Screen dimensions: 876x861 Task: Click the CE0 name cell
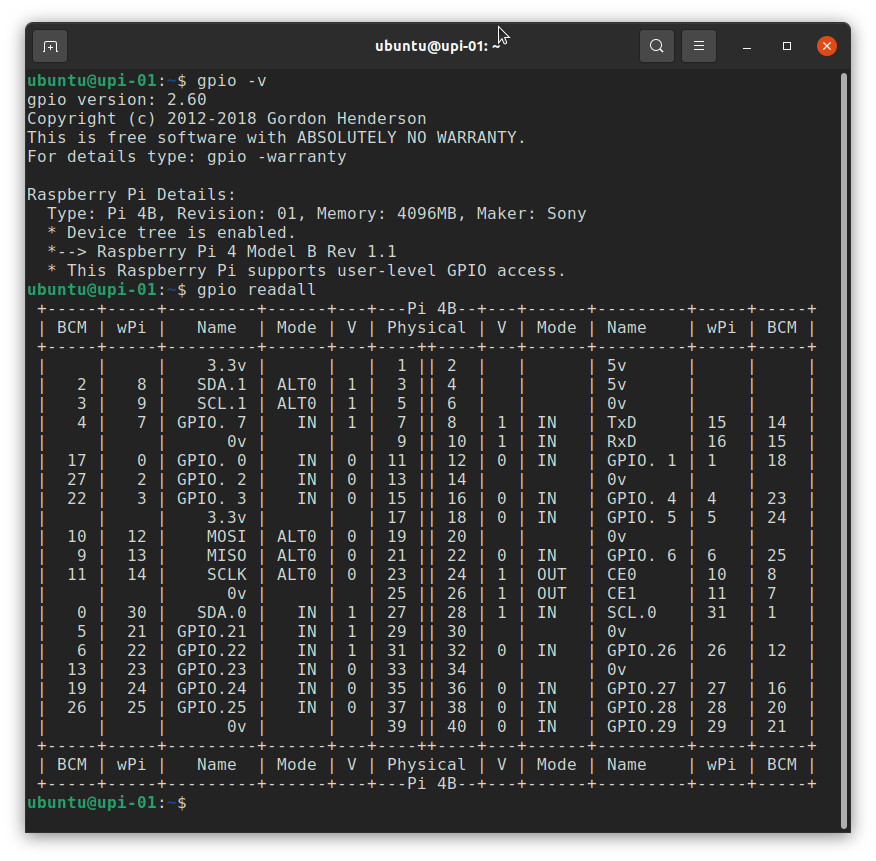pos(621,575)
